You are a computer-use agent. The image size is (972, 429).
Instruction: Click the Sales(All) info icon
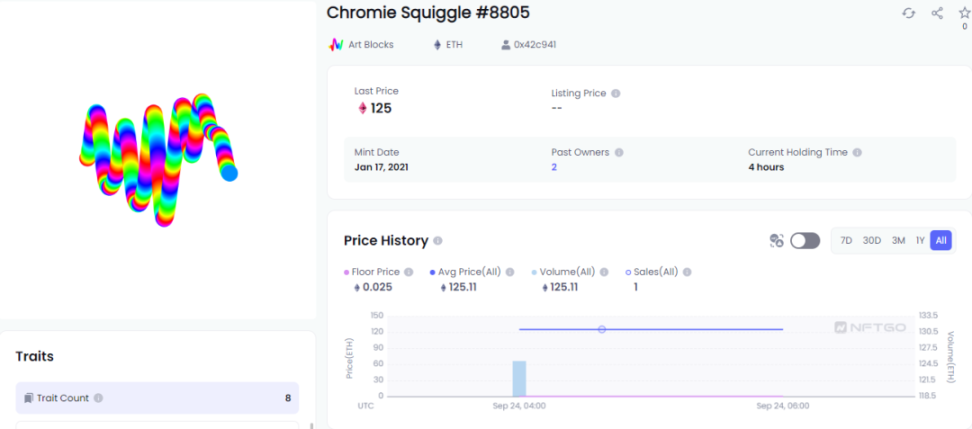click(687, 272)
